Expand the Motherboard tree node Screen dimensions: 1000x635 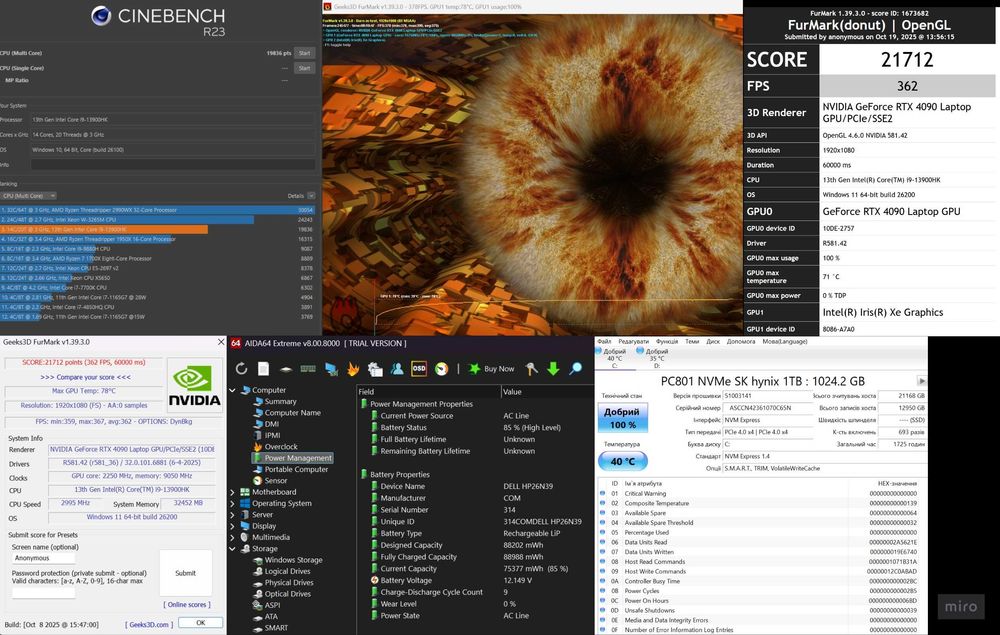pos(233,492)
